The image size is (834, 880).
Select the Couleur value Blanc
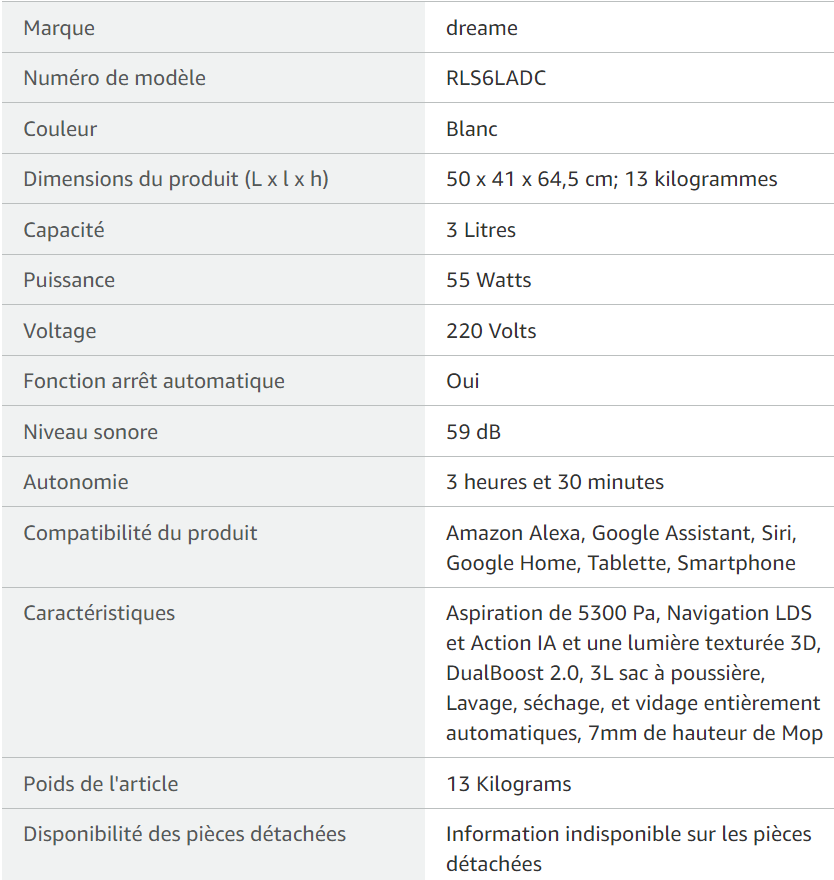pos(471,129)
